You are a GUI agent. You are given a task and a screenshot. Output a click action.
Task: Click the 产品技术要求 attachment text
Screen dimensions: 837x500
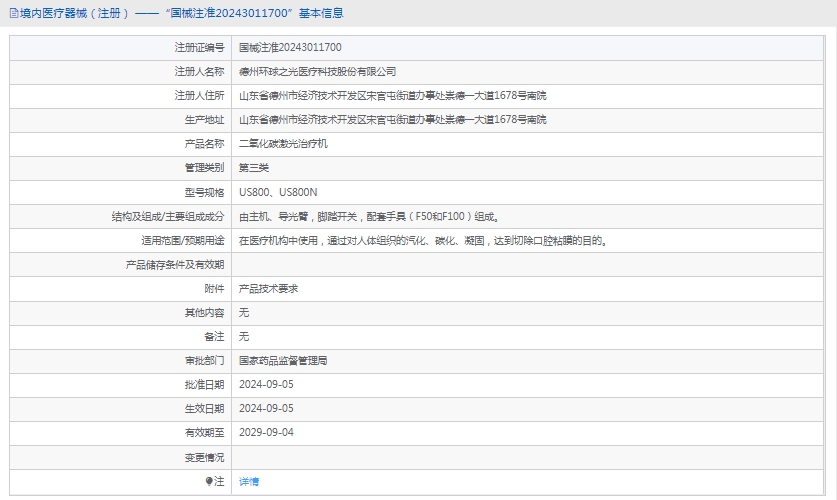(268, 288)
